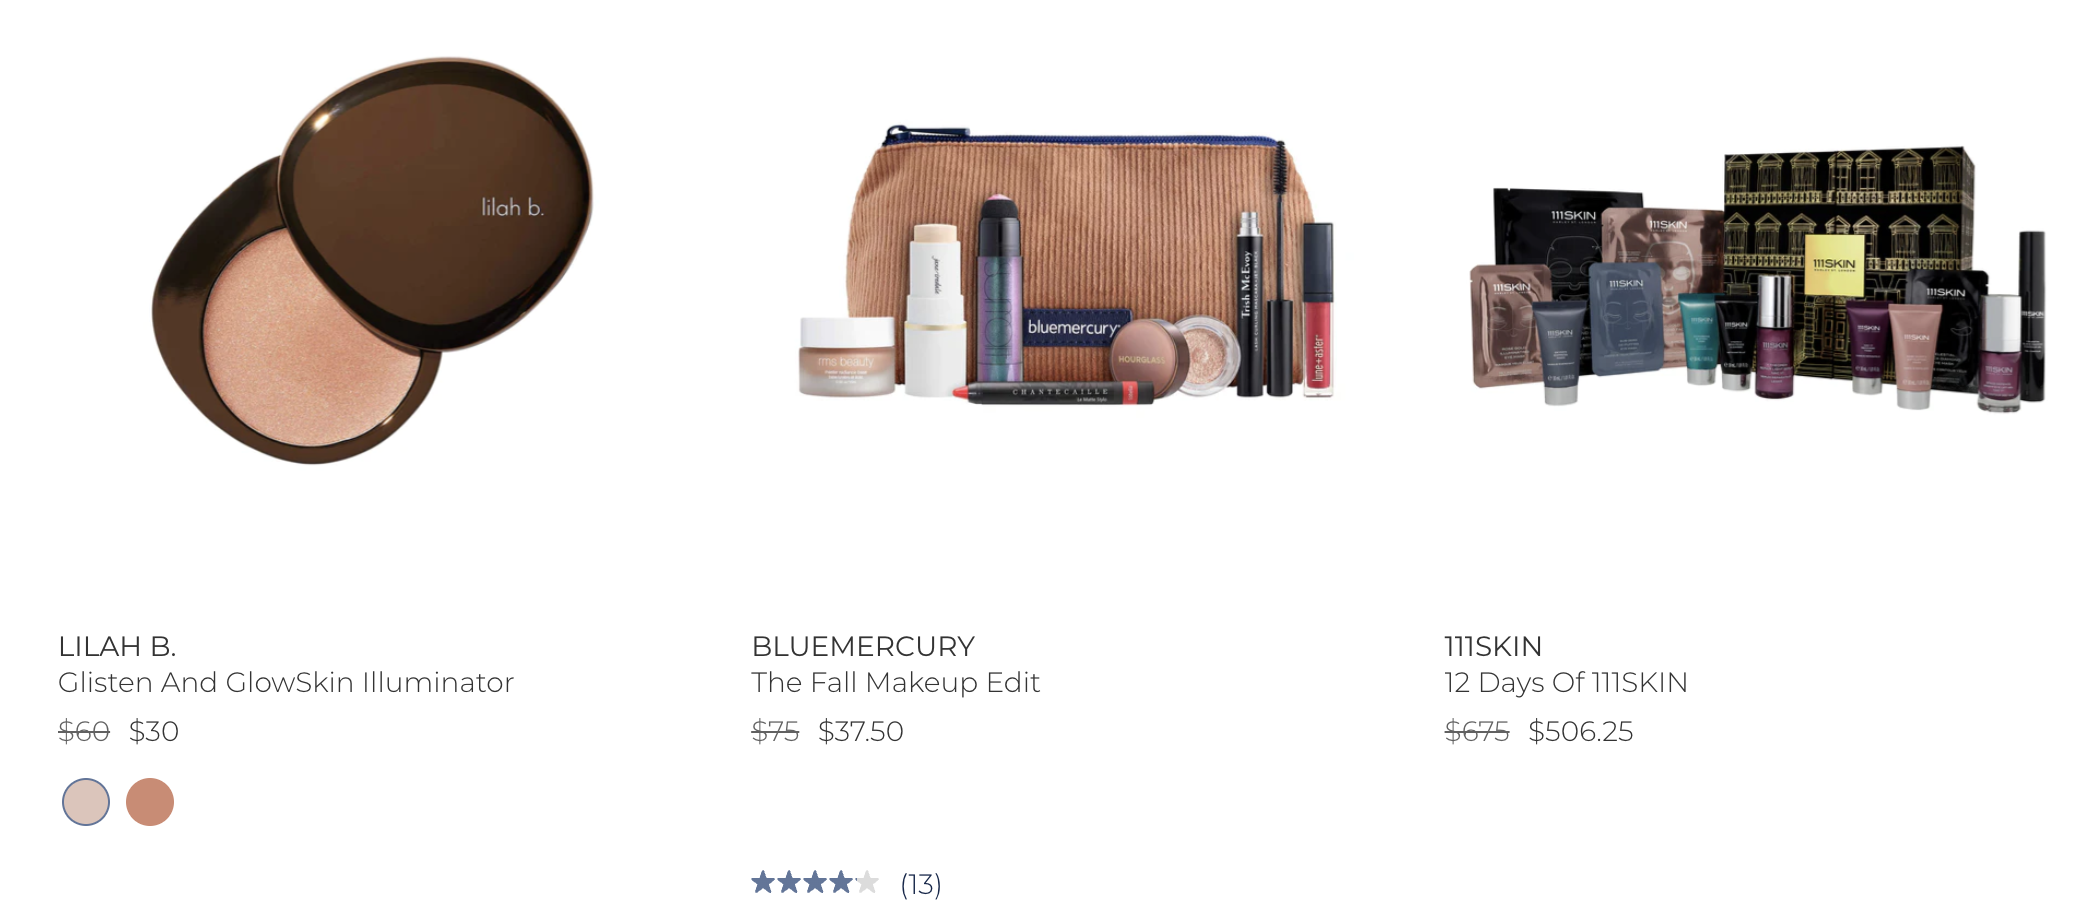The width and height of the screenshot is (2082, 918).
Task: View The Fall Makeup Edit bag image
Action: point(1067,263)
